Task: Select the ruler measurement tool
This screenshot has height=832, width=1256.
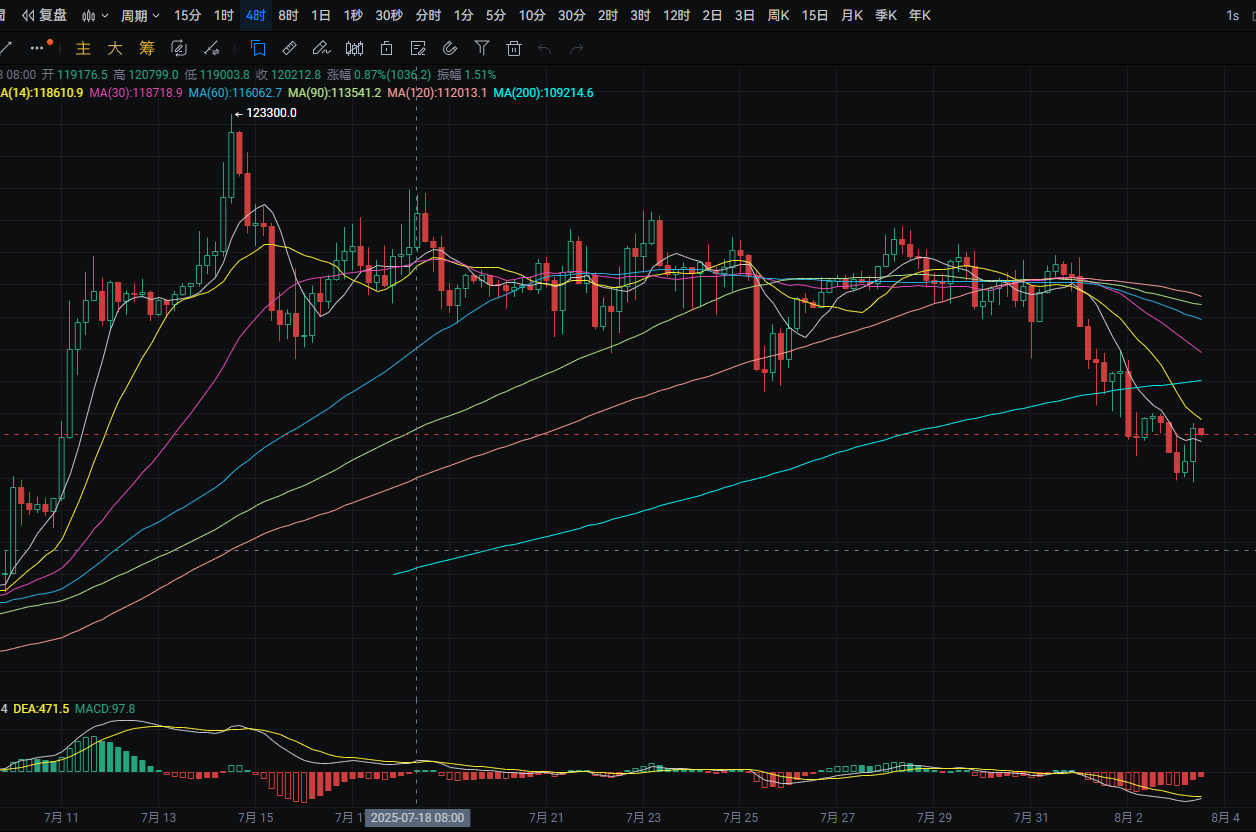Action: pos(289,47)
